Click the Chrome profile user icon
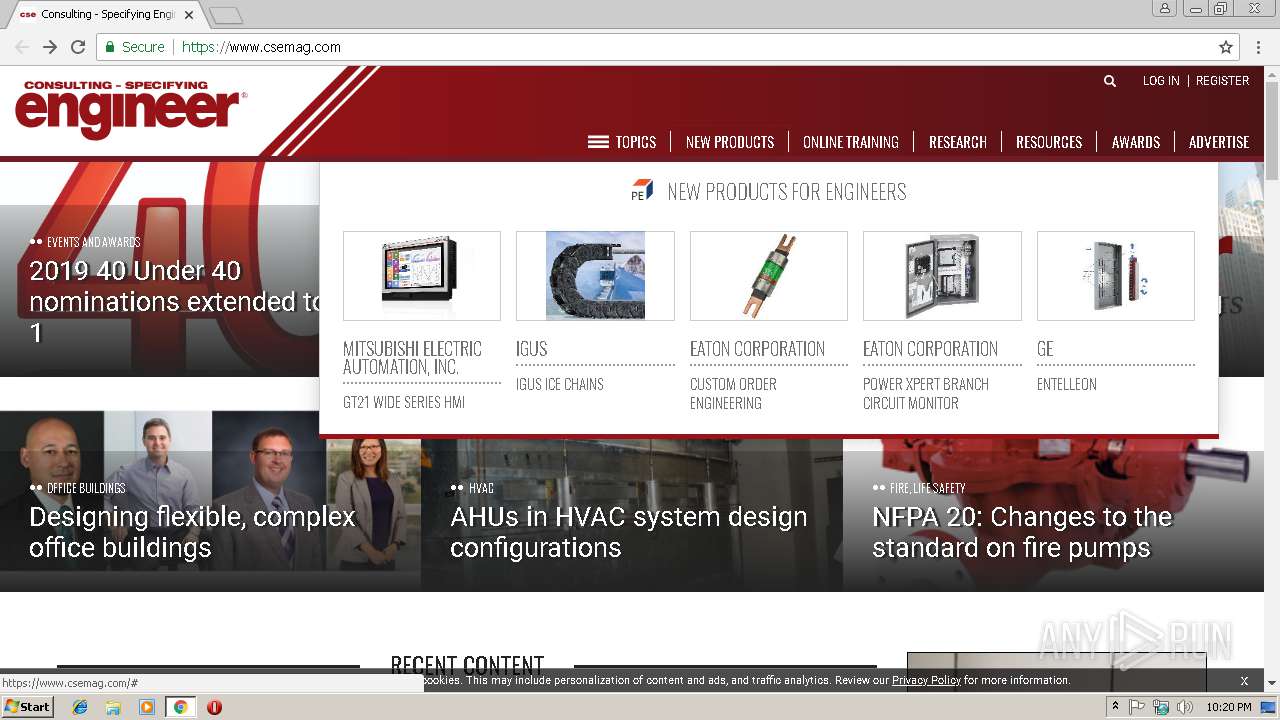1280x720 pixels. (x=1165, y=8)
